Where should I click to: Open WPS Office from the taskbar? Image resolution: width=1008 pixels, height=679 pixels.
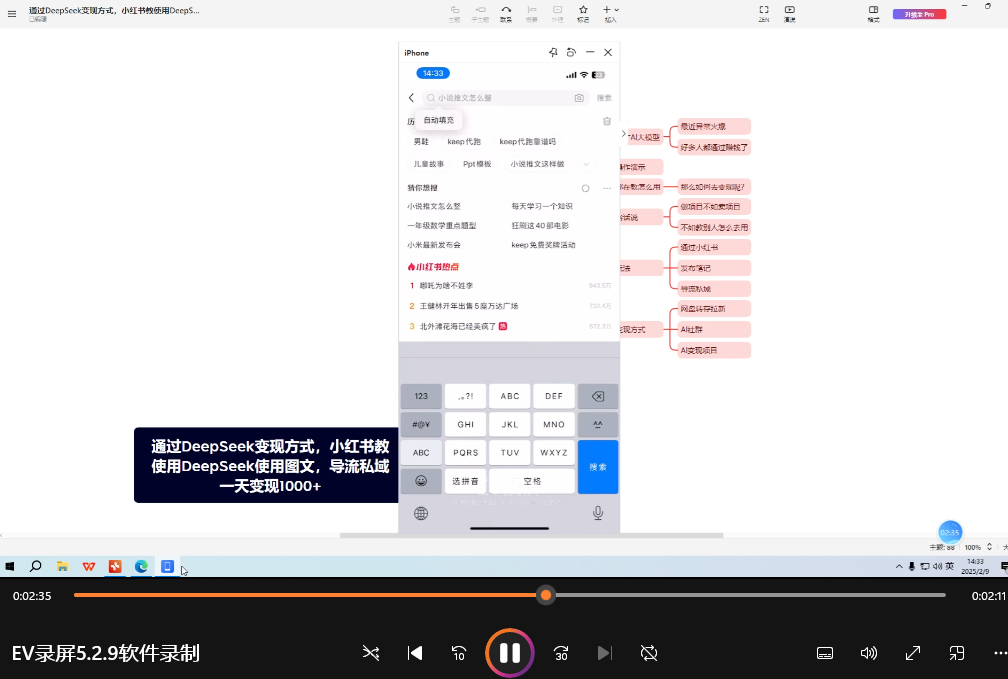(89, 566)
